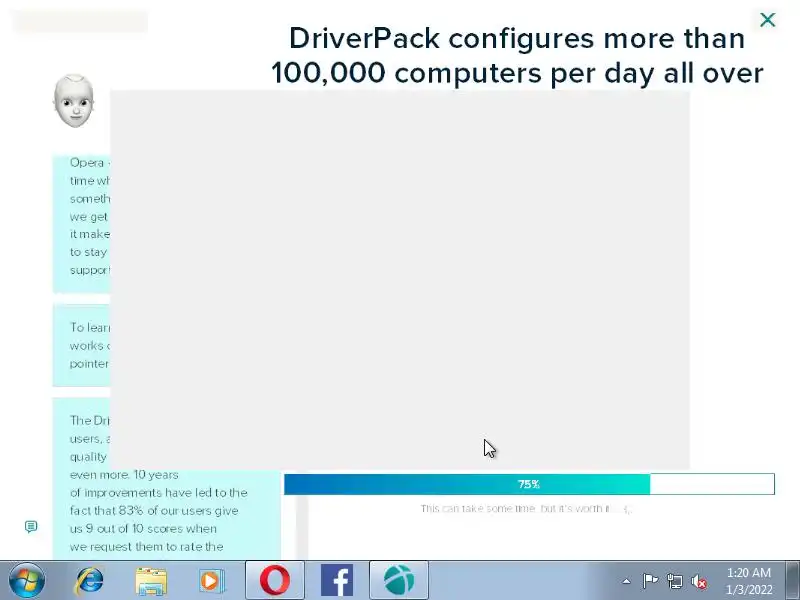Image resolution: width=800 pixels, height=600 pixels.
Task: Switch to Opera browser in taskbar
Action: pyautogui.click(x=275, y=580)
